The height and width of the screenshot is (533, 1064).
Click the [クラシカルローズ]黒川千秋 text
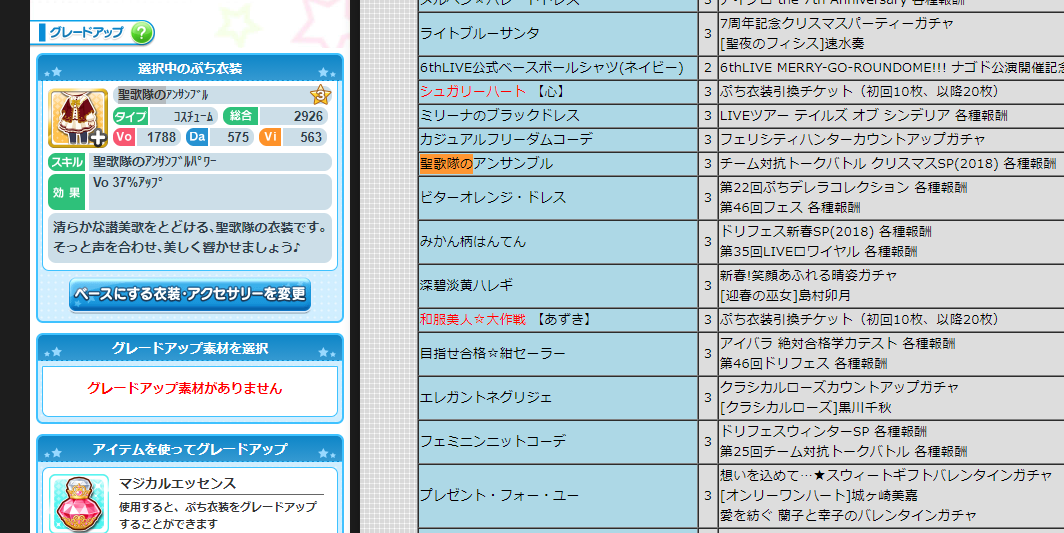pos(805,407)
